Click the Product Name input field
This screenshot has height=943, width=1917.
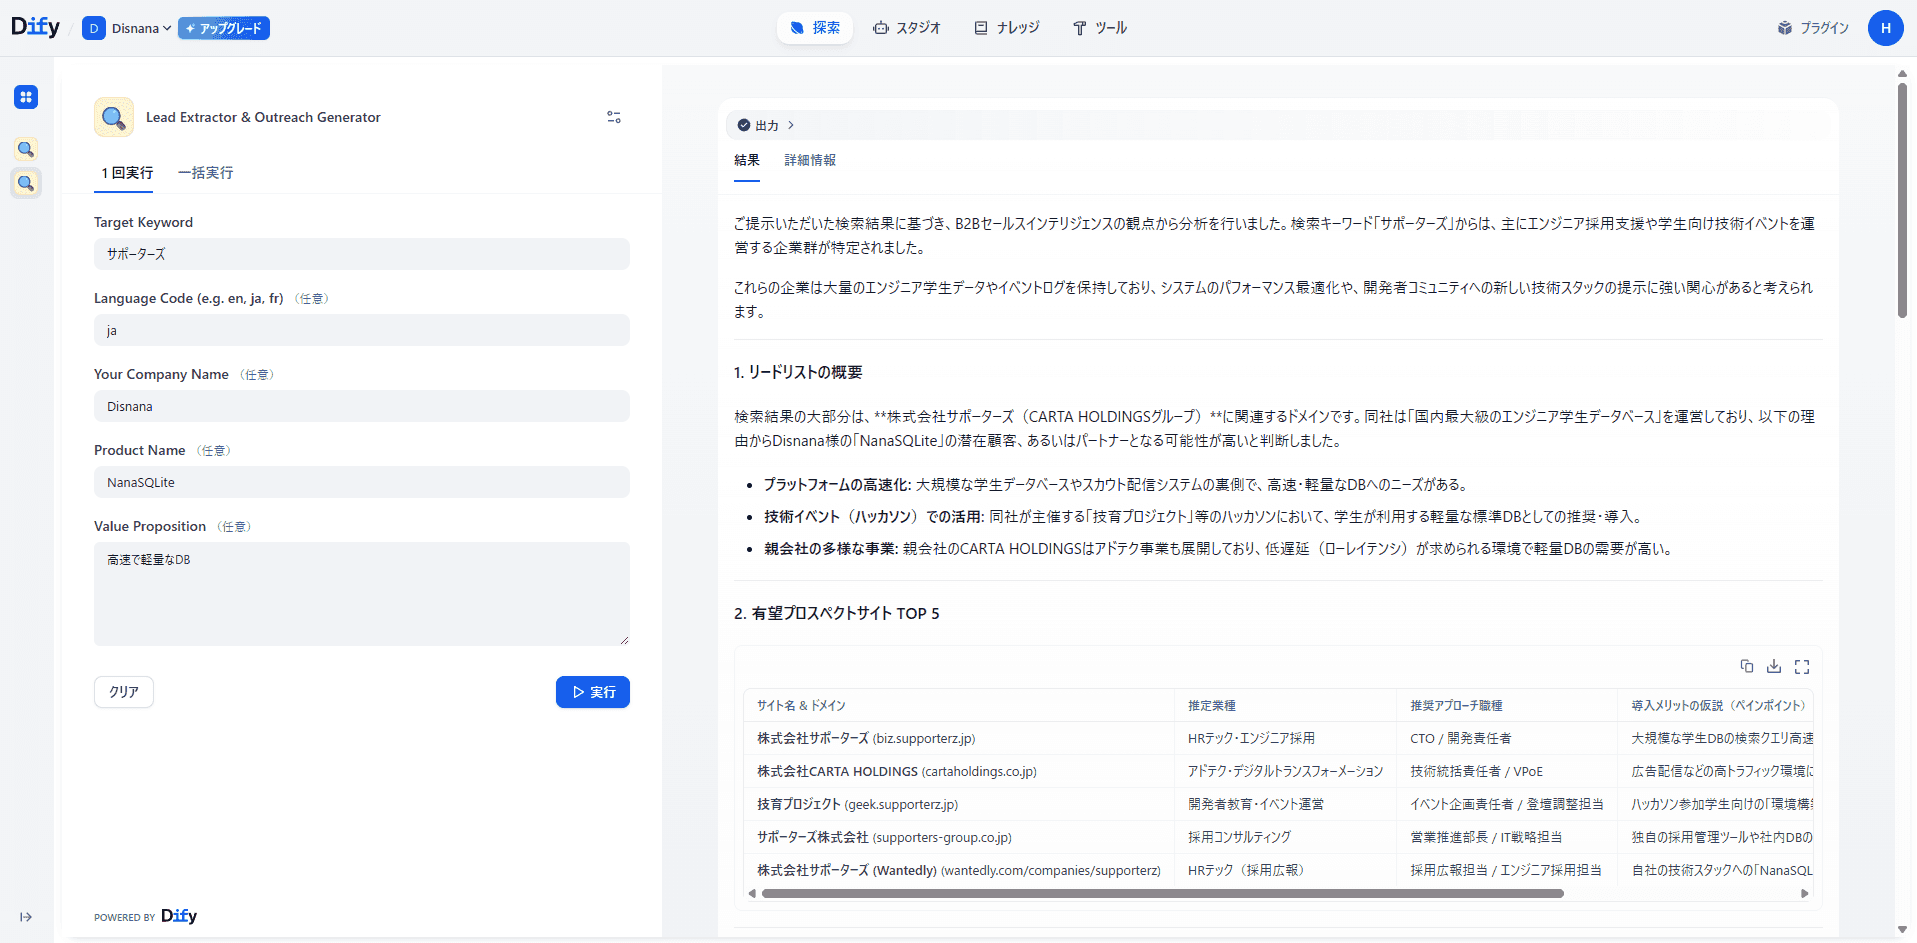click(362, 482)
